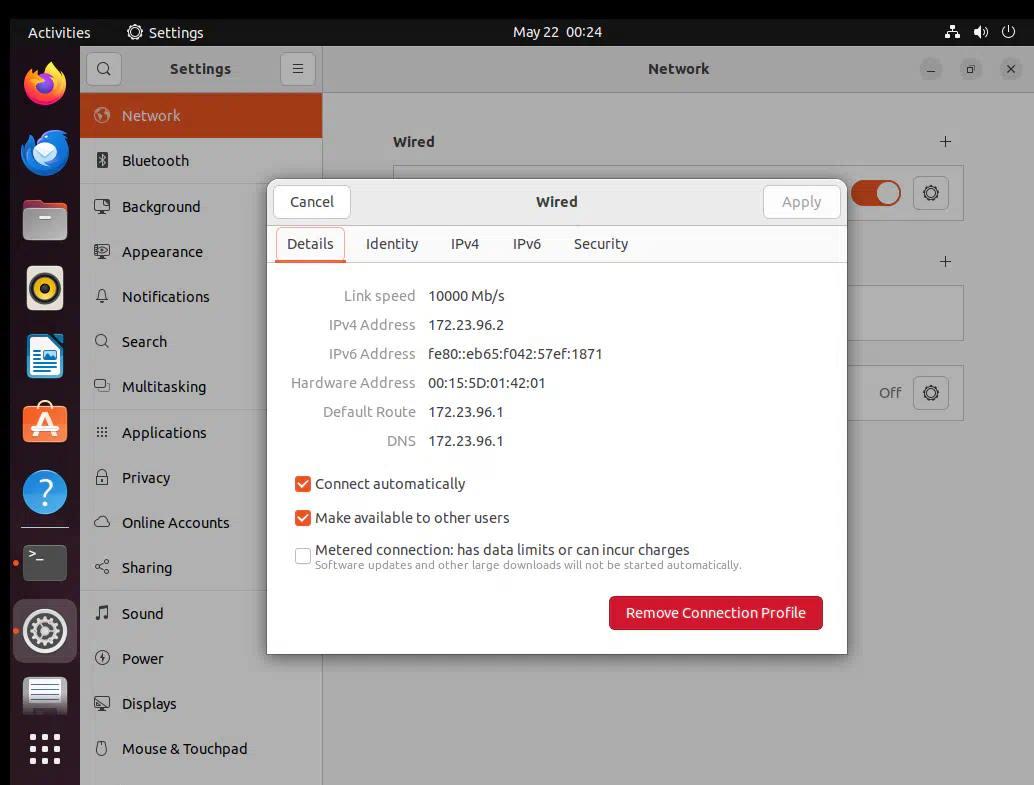Open the clock and calendar menu
The height and width of the screenshot is (785, 1034).
tap(557, 32)
